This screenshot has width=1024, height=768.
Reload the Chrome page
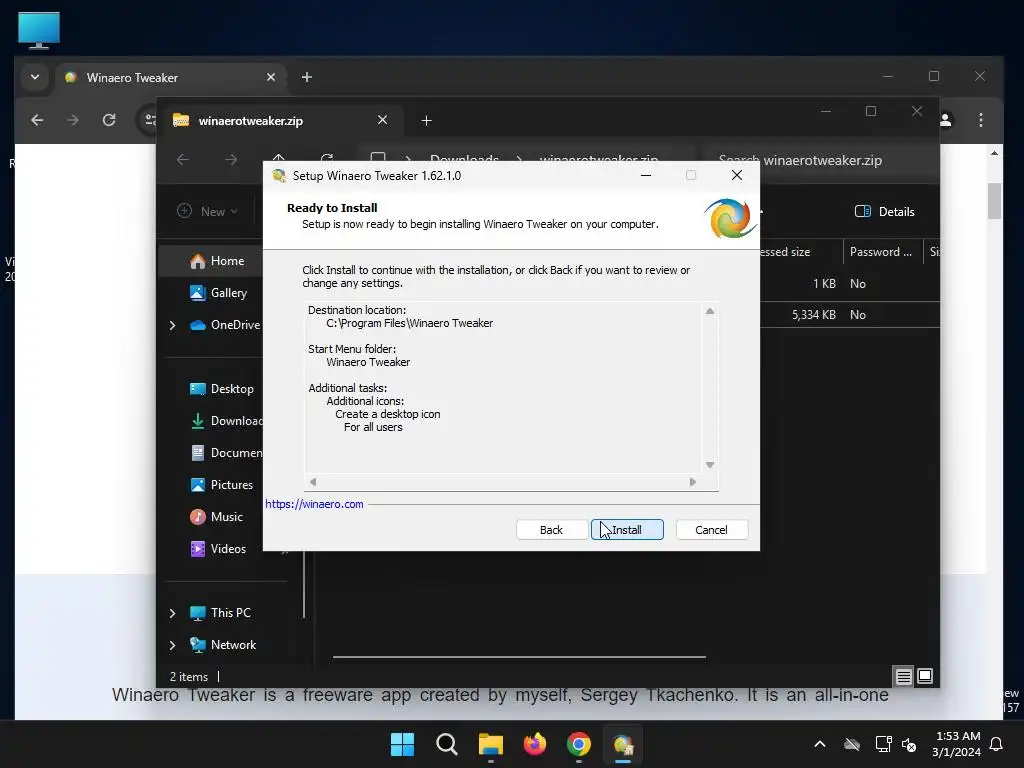pyautogui.click(x=109, y=120)
